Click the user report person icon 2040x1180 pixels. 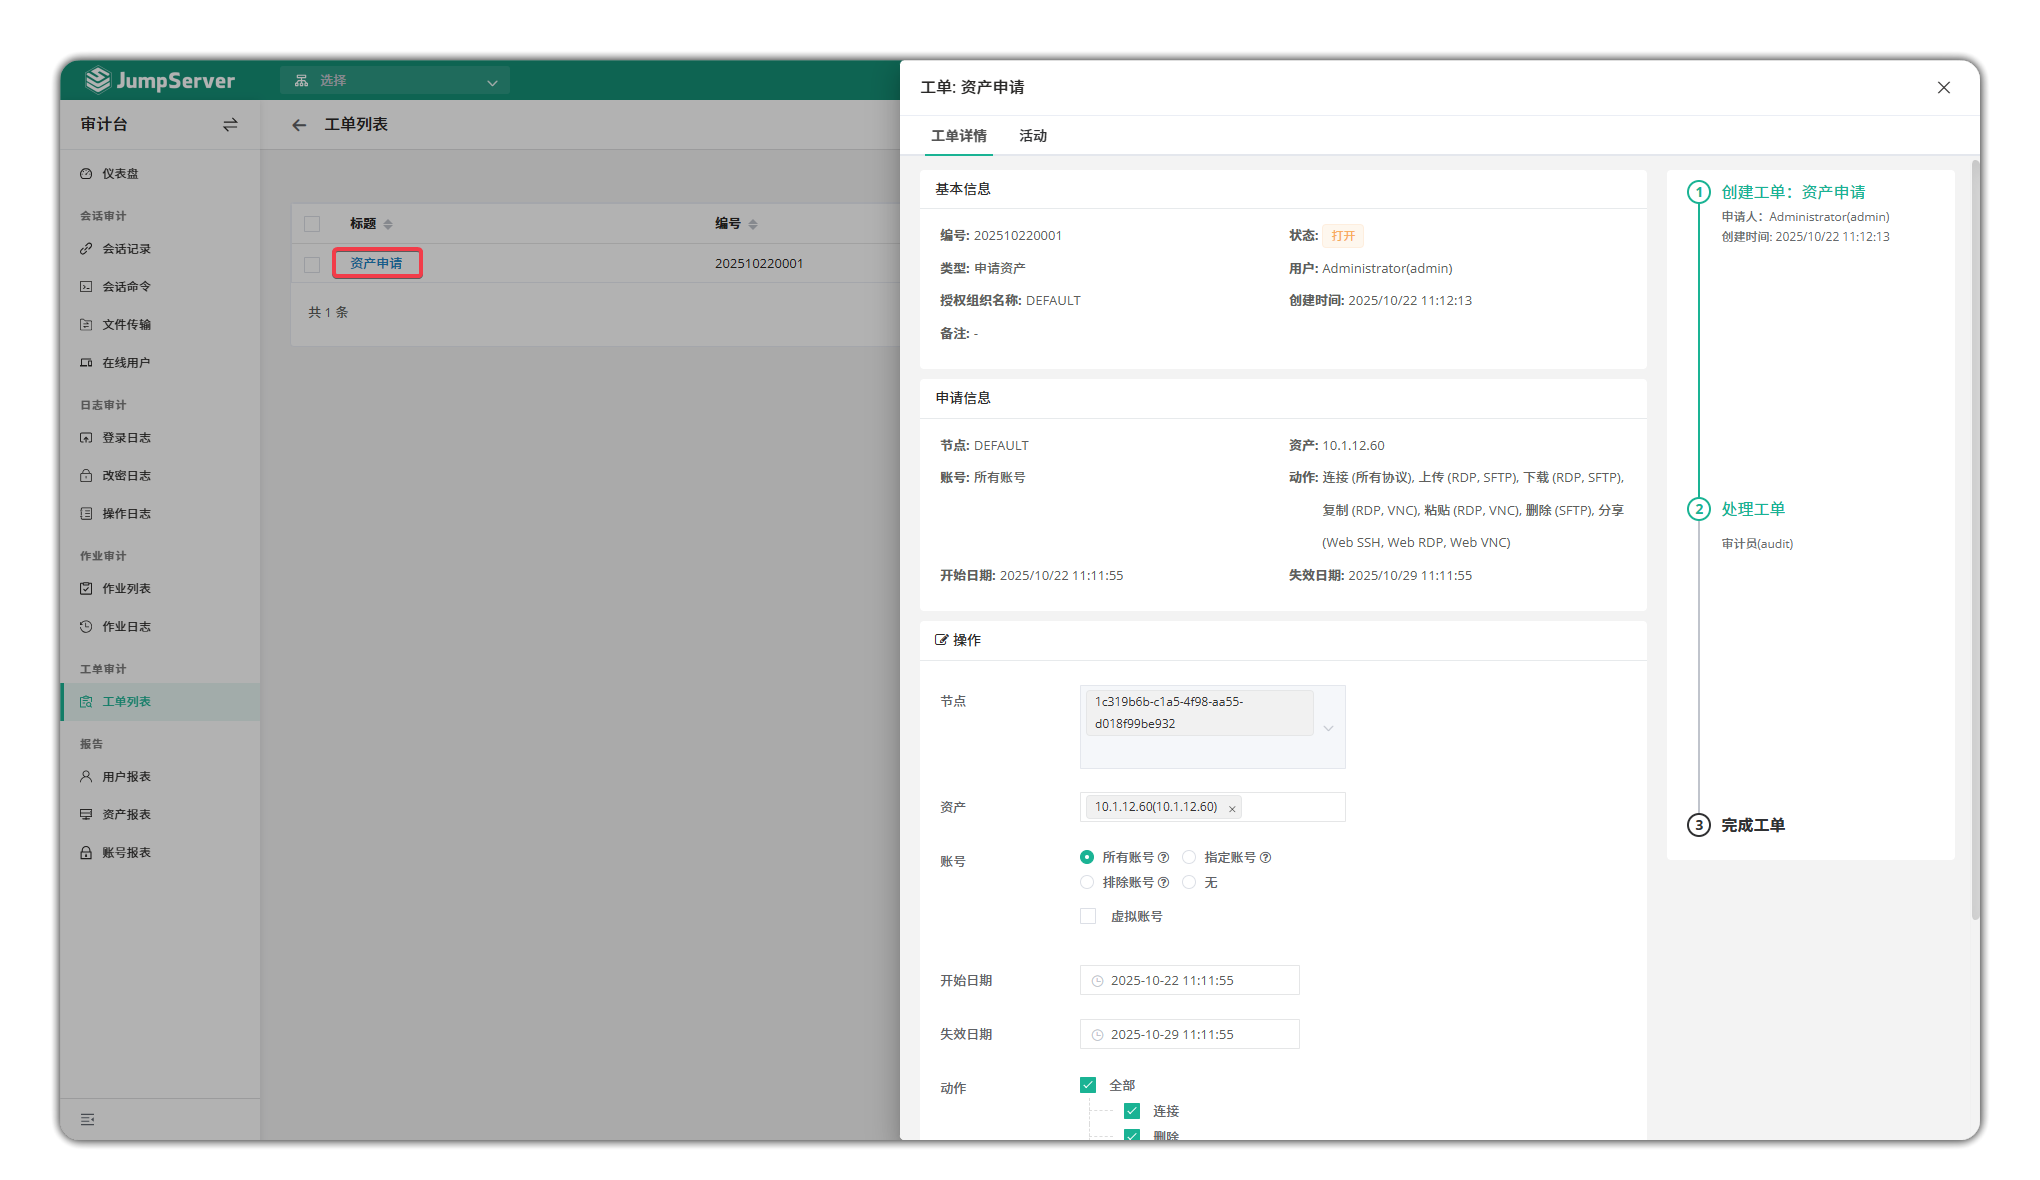86,777
